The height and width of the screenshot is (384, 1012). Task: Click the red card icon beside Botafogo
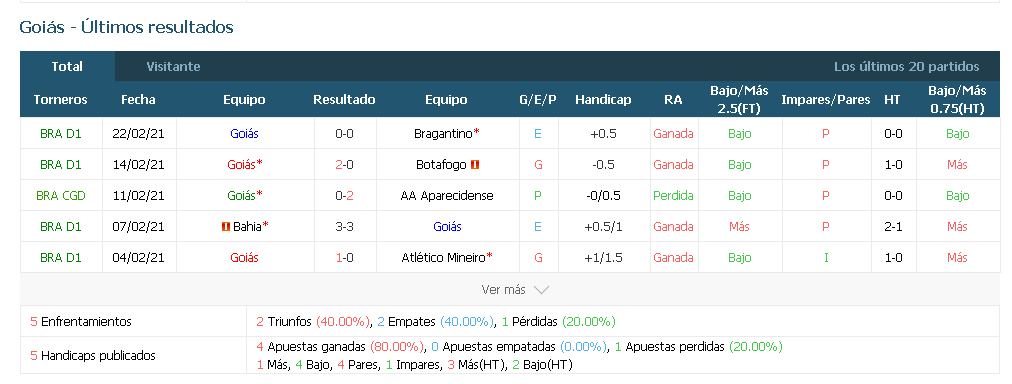pyautogui.click(x=475, y=165)
